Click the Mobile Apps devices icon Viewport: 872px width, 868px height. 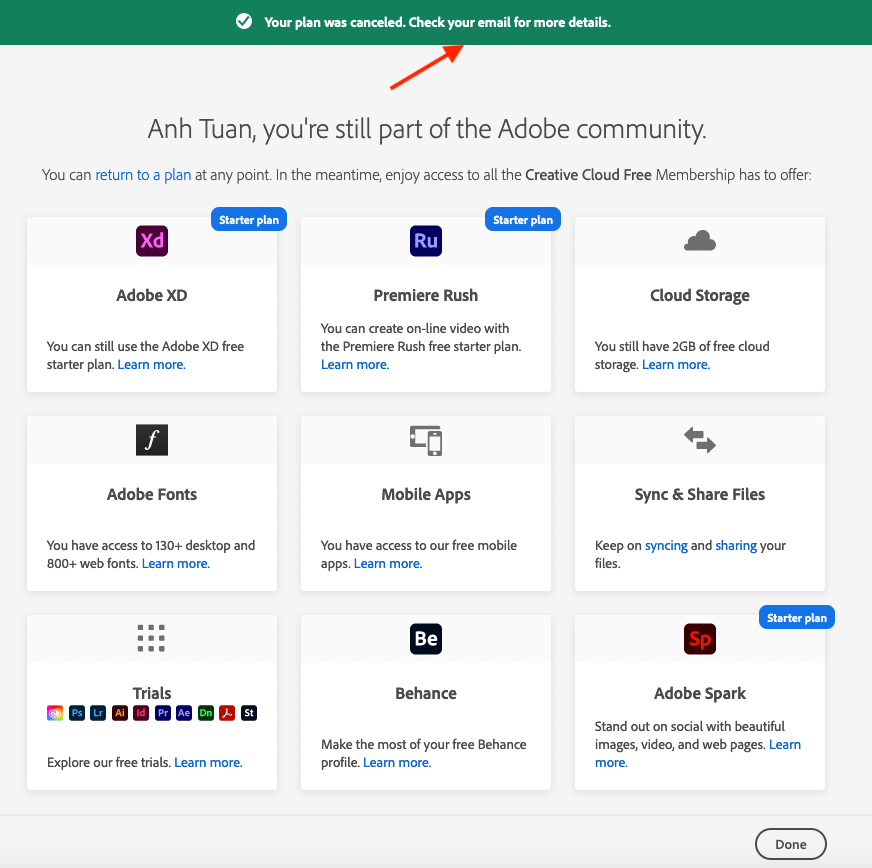coord(426,440)
